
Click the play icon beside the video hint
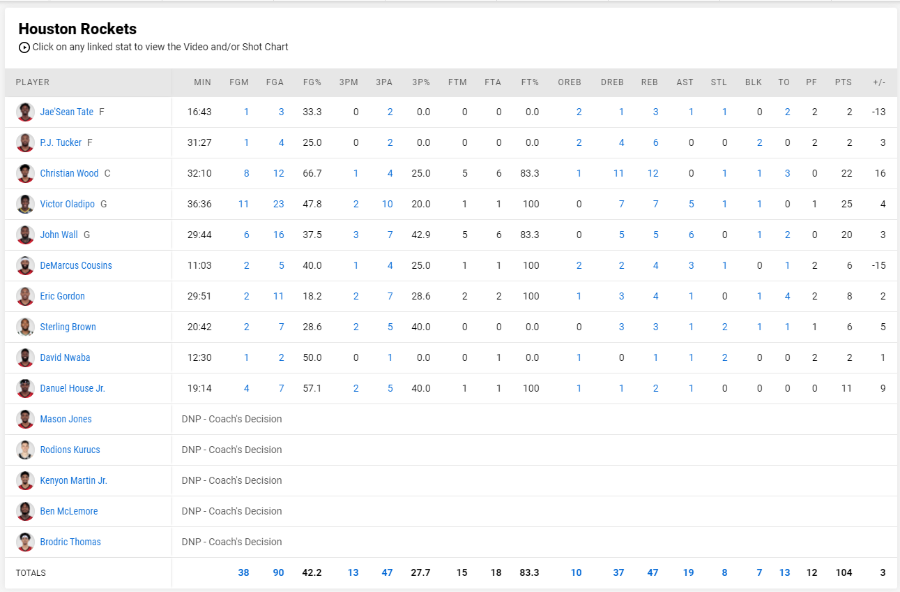point(24,48)
